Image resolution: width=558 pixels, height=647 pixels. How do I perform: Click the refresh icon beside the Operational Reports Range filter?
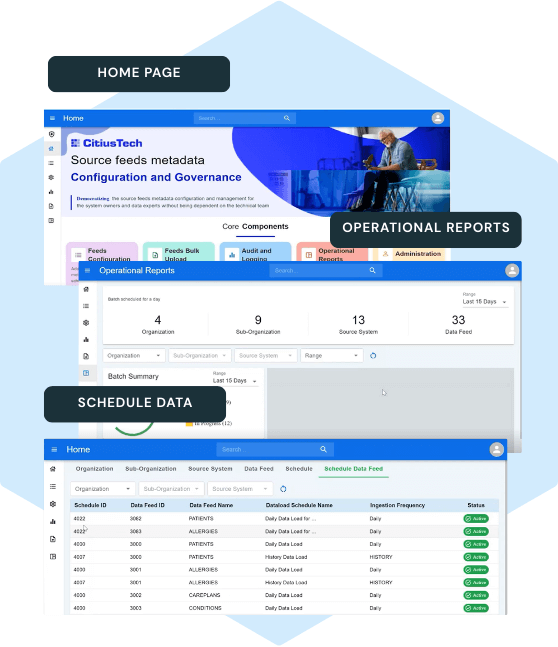pos(373,356)
